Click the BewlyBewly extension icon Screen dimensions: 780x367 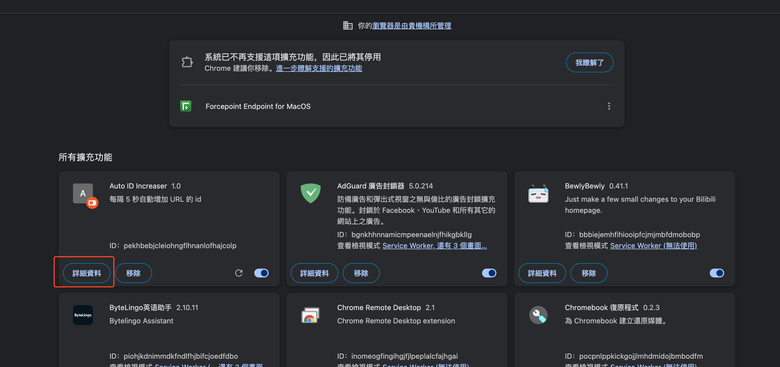pyautogui.click(x=538, y=194)
